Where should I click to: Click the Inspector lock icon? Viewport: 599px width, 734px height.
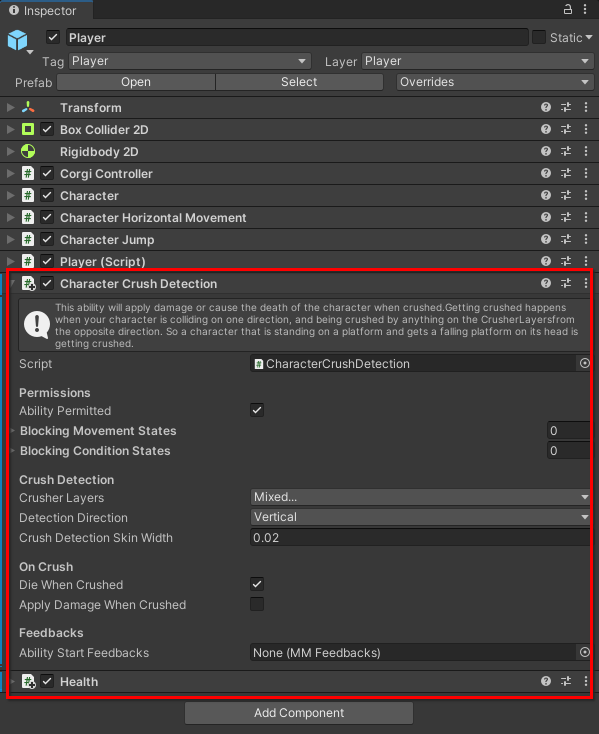pyautogui.click(x=567, y=9)
